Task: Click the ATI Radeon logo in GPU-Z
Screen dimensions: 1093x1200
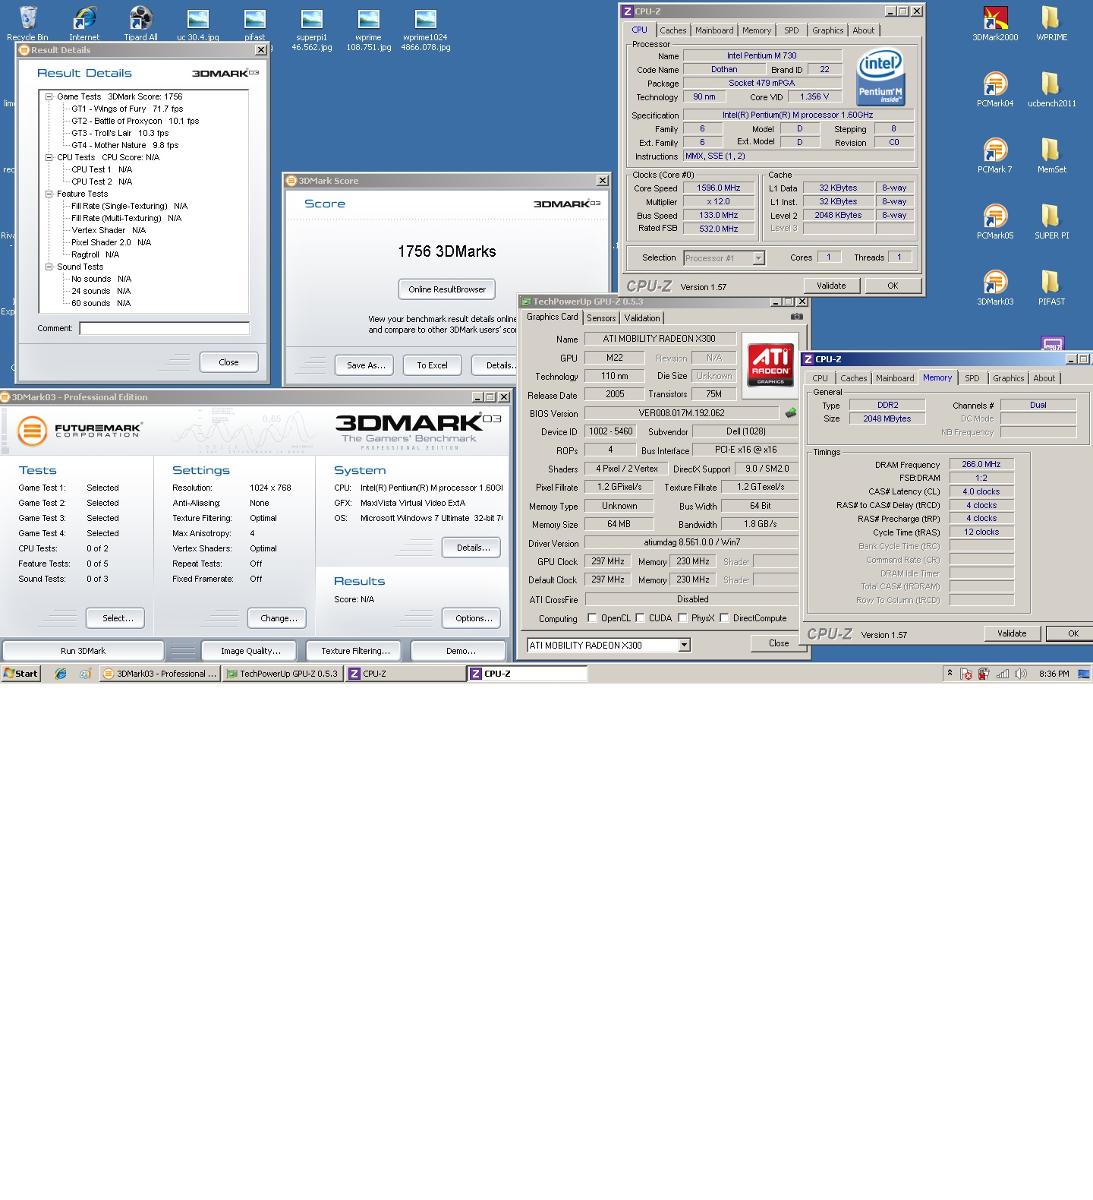Action: coord(770,366)
